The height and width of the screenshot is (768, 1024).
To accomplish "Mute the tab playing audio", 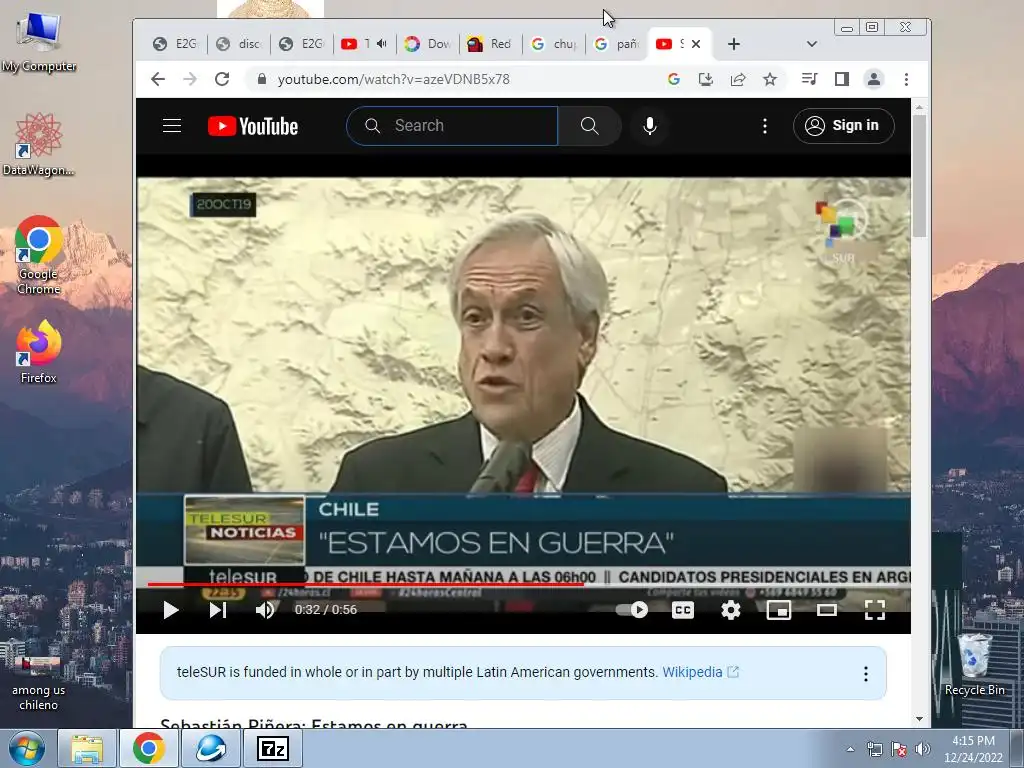I will click(x=382, y=44).
